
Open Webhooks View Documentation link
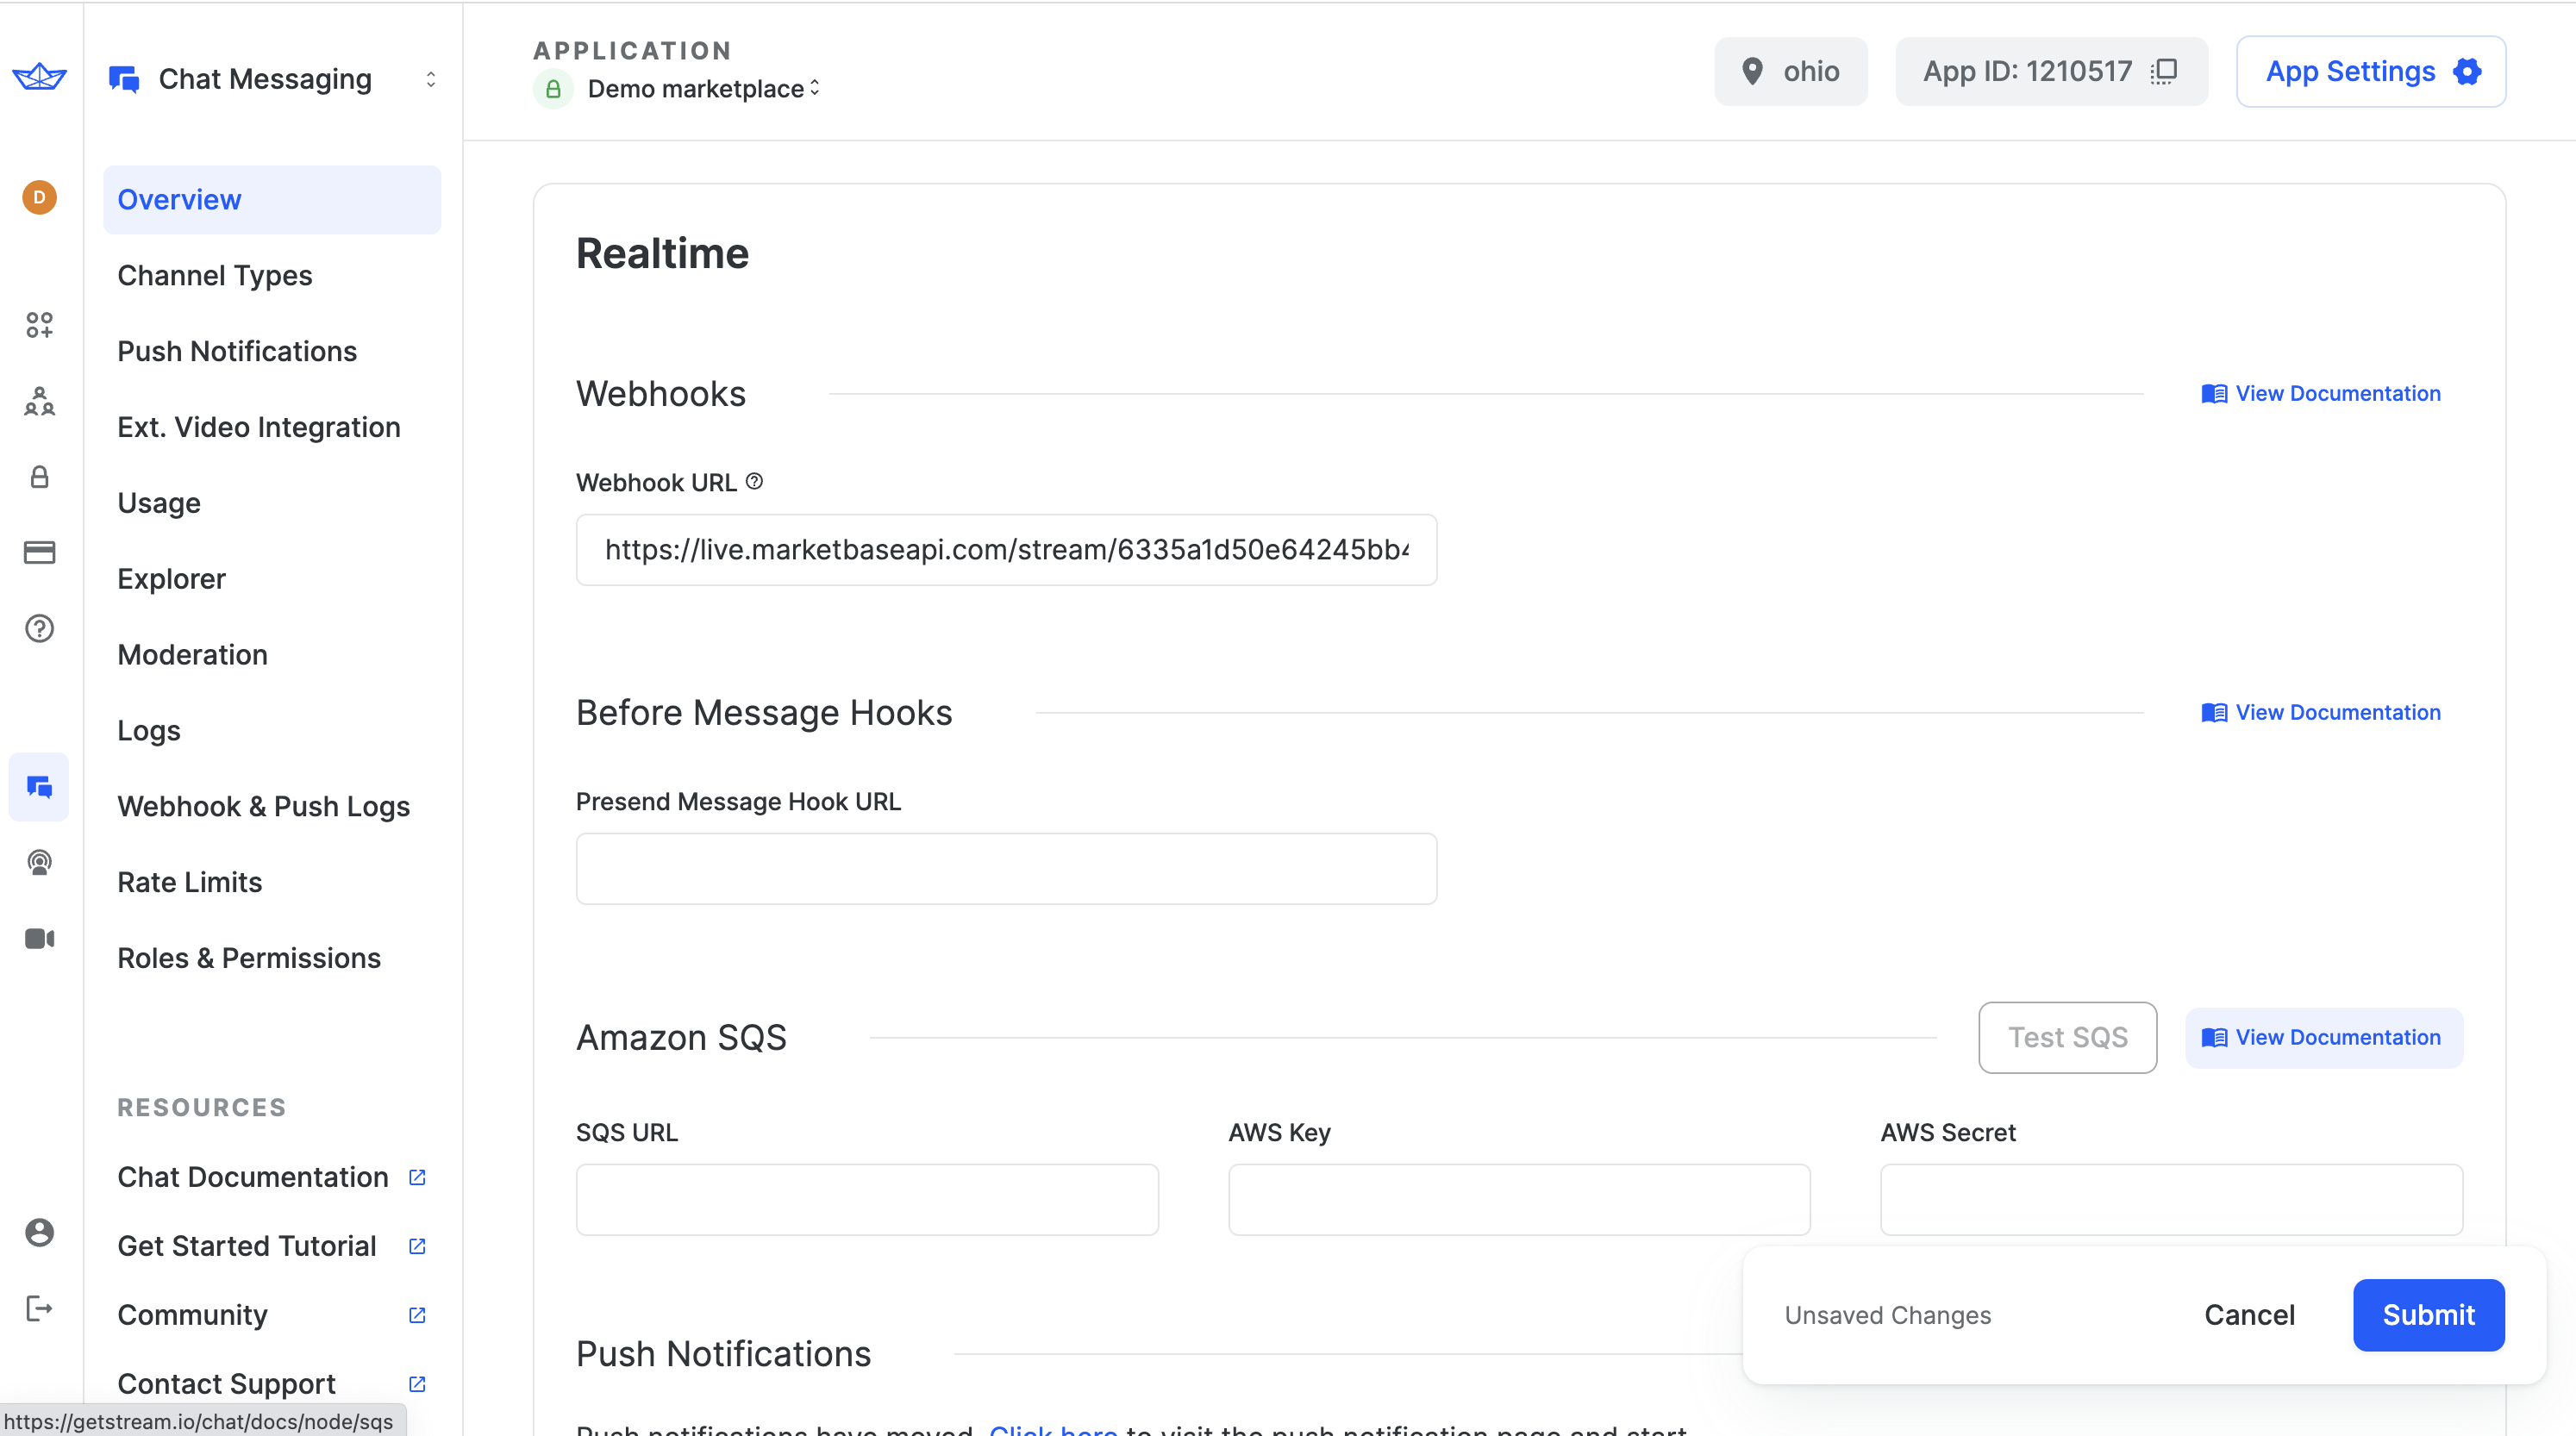click(2321, 393)
